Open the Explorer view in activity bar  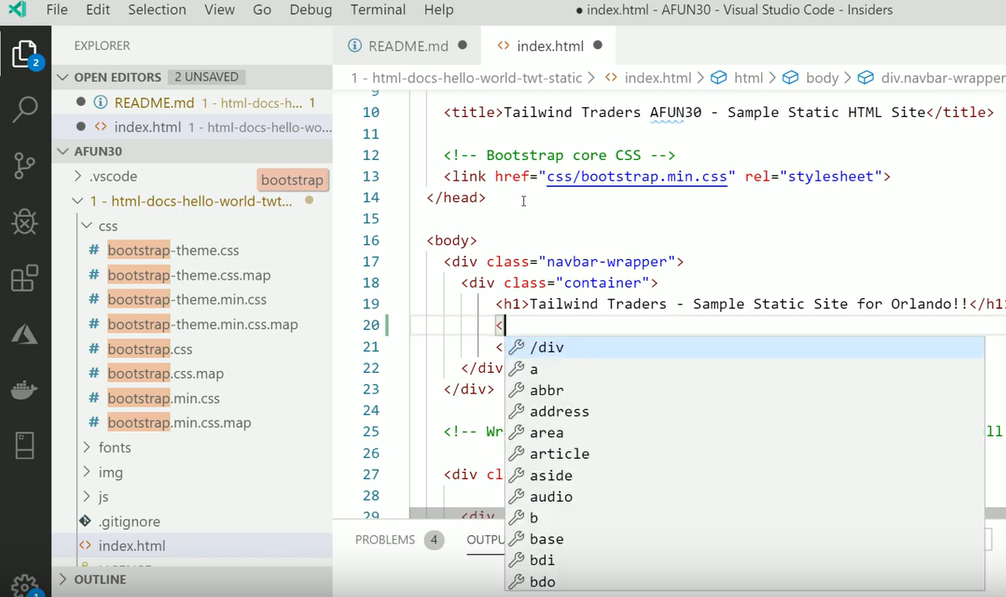[25, 54]
